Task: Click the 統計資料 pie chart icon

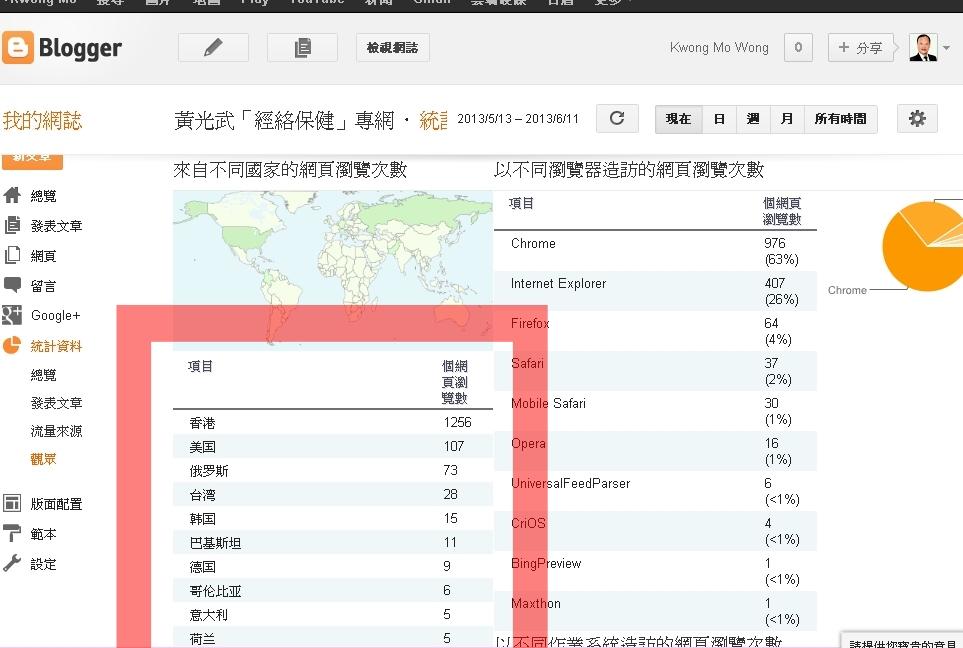Action: (x=12, y=345)
